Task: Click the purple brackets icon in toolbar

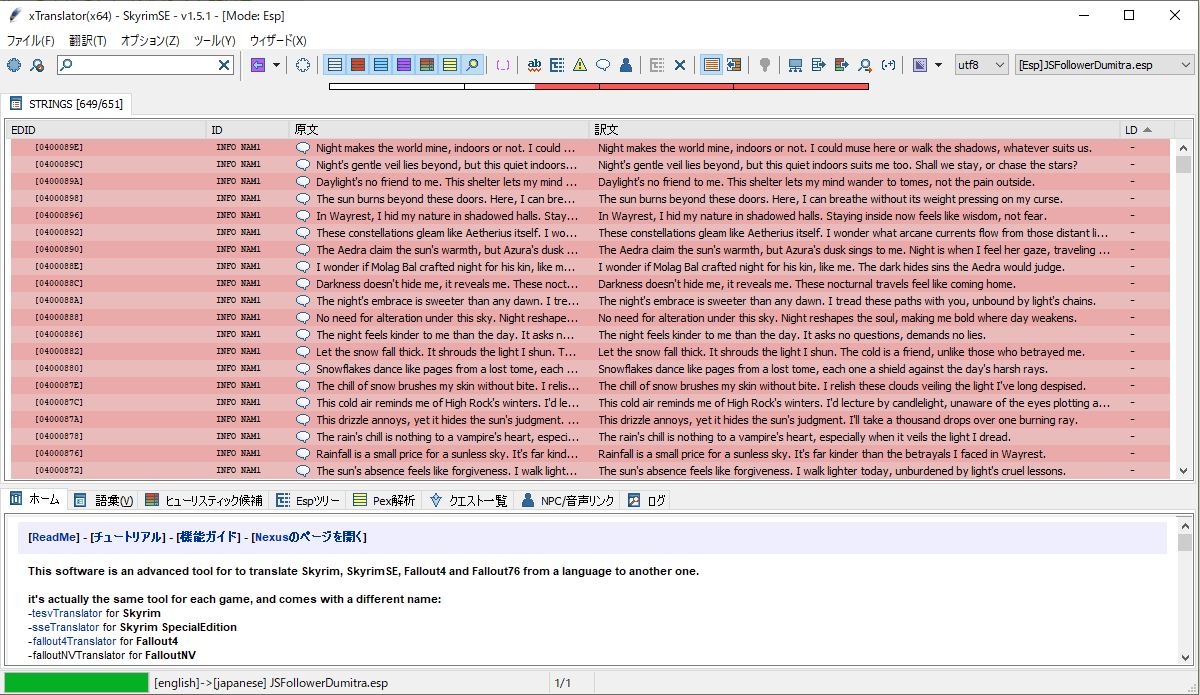Action: 503,65
